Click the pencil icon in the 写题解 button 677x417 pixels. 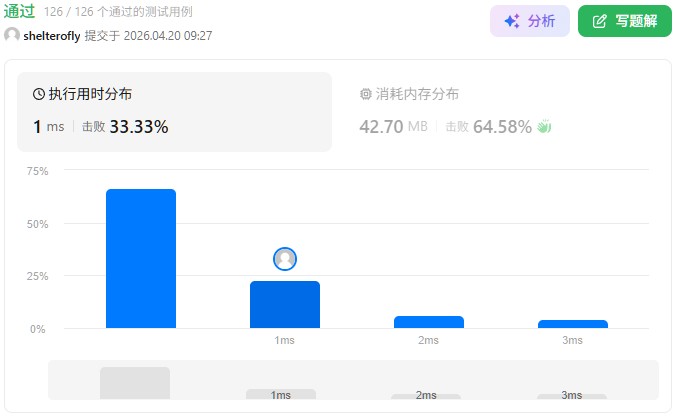coord(600,21)
